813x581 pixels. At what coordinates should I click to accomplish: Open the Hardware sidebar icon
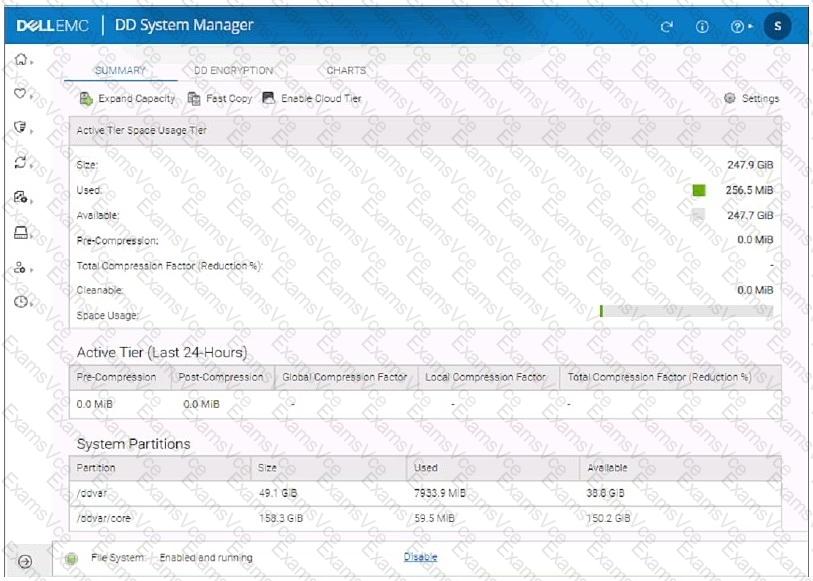21,232
